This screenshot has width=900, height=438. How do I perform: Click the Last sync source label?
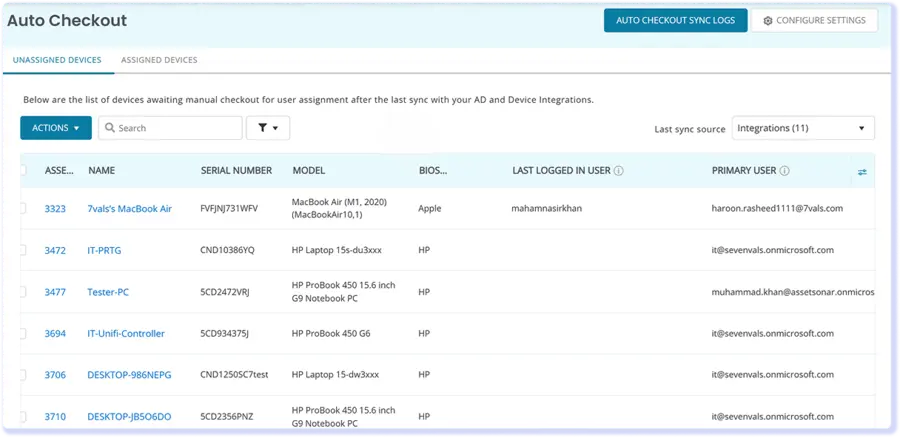pyautogui.click(x=690, y=129)
